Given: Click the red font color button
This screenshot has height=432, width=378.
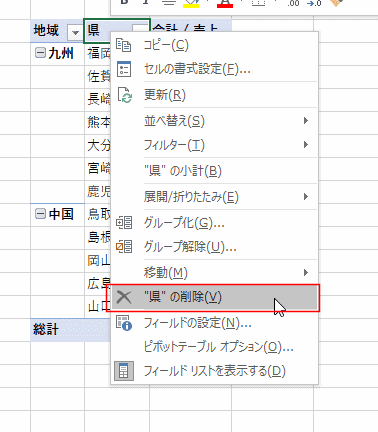Looking at the screenshot, I should [x=225, y=4].
